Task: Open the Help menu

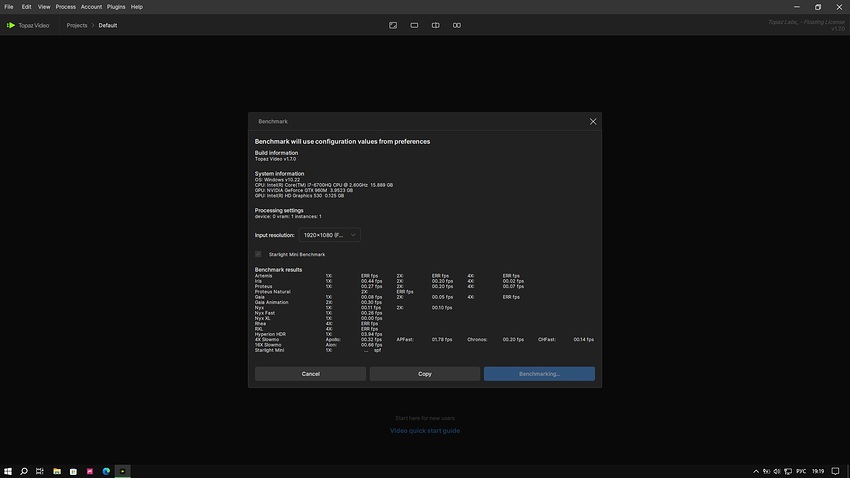Action: 137,7
